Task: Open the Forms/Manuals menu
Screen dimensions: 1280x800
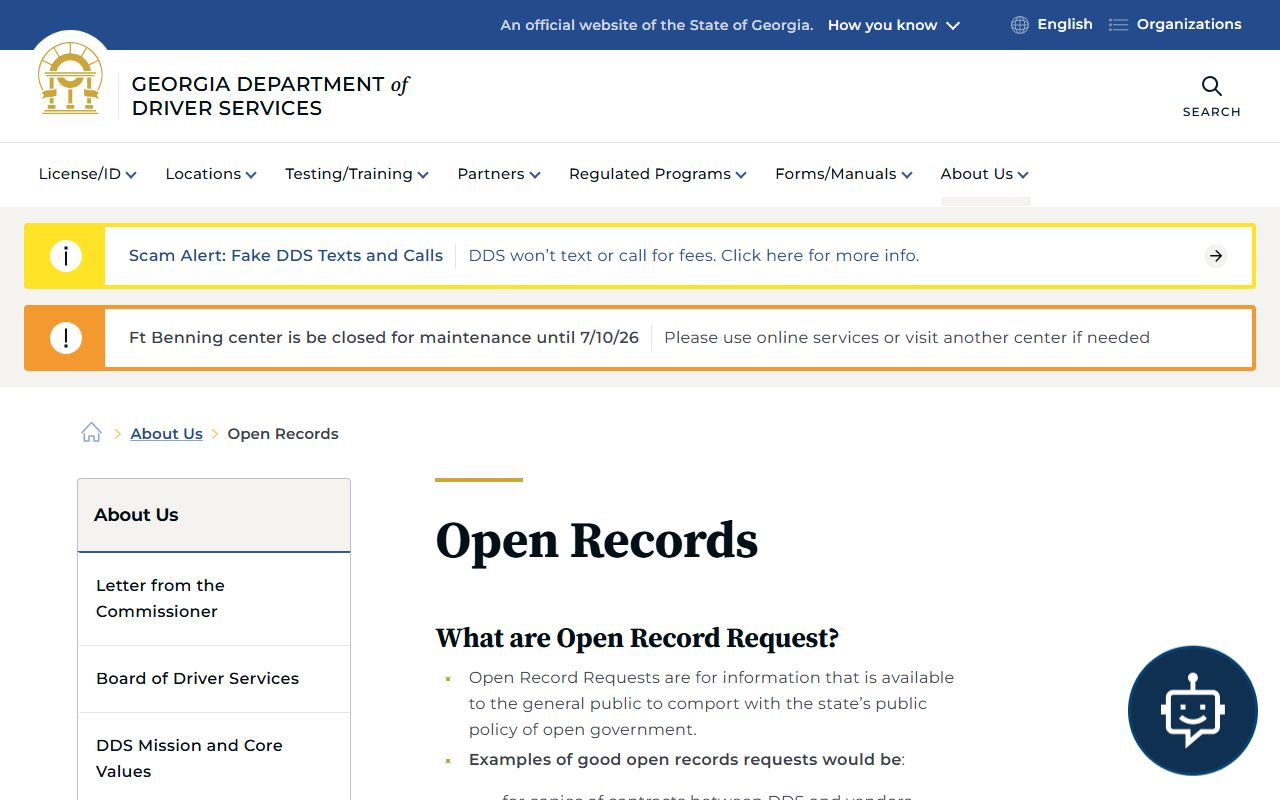Action: [844, 174]
